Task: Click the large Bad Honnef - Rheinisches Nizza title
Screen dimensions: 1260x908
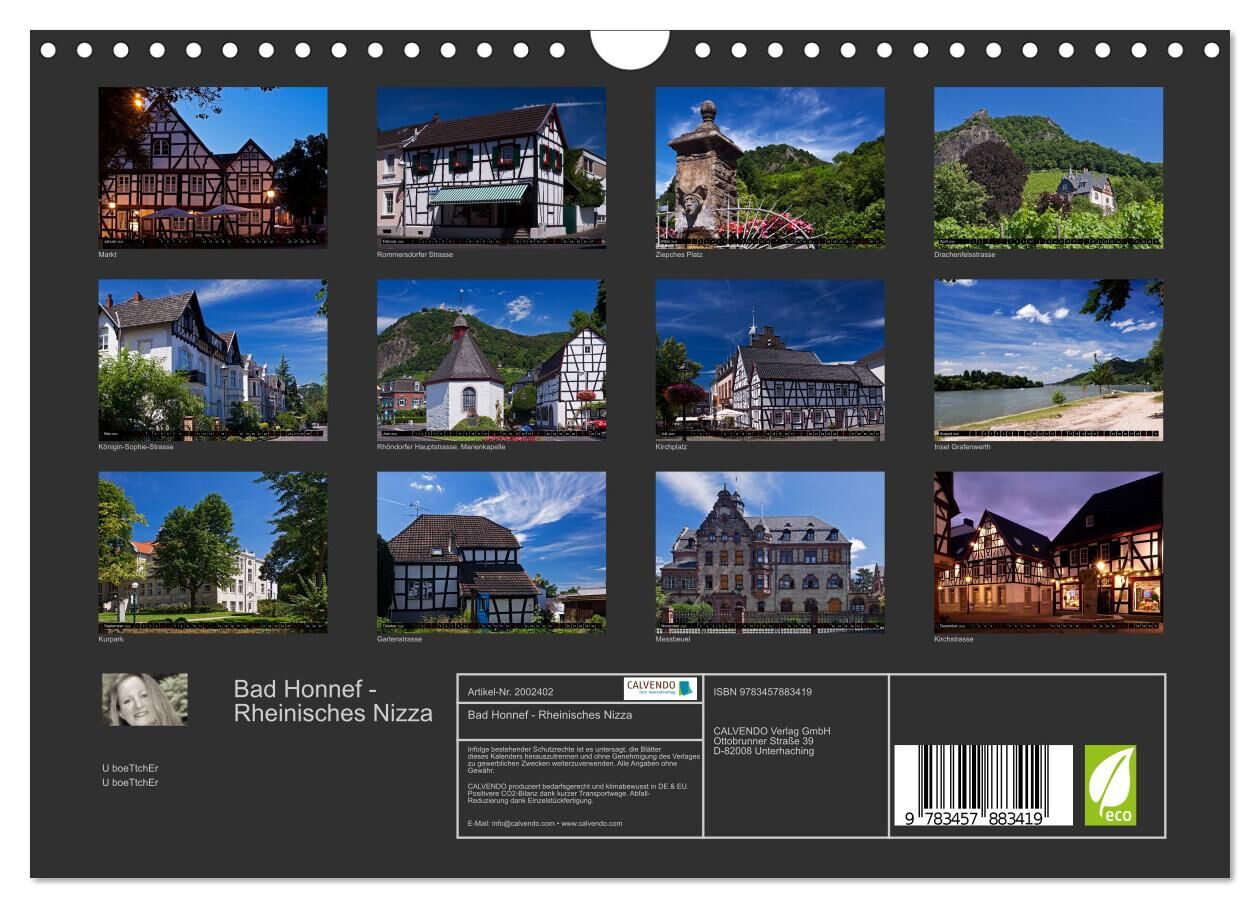Action: [333, 701]
